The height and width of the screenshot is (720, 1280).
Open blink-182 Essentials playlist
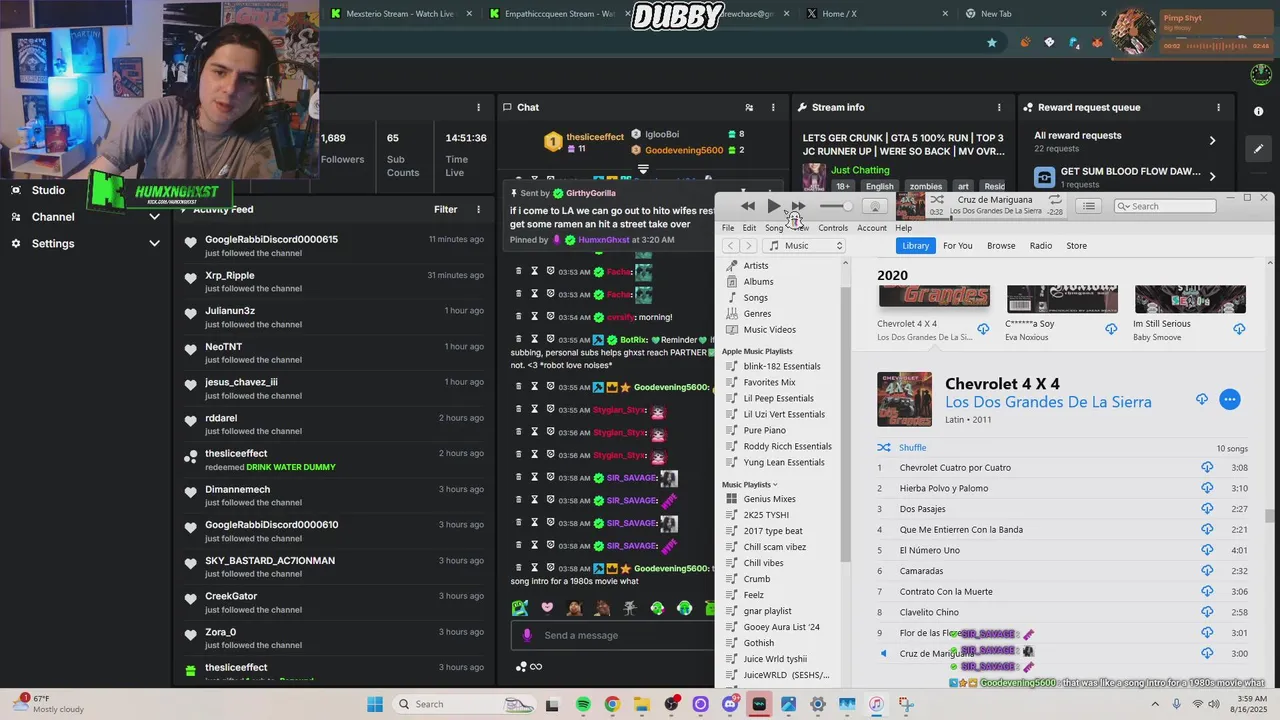point(781,367)
